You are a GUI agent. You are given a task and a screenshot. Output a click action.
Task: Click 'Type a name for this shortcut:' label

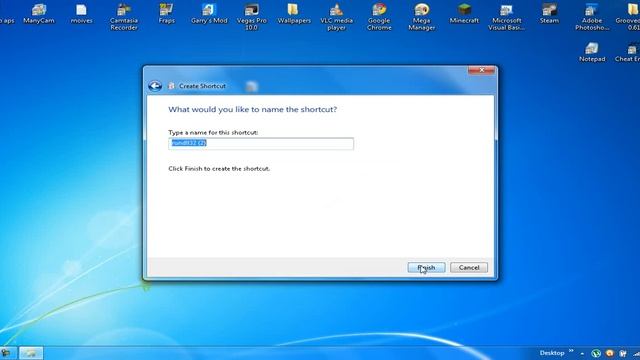click(x=213, y=133)
